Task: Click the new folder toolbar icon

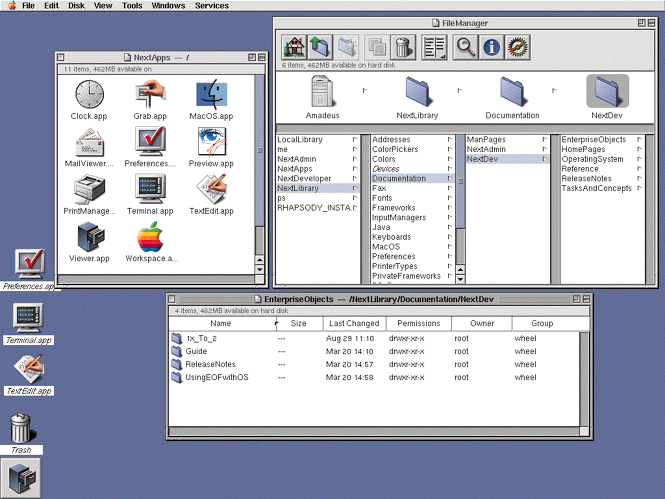Action: tap(348, 47)
